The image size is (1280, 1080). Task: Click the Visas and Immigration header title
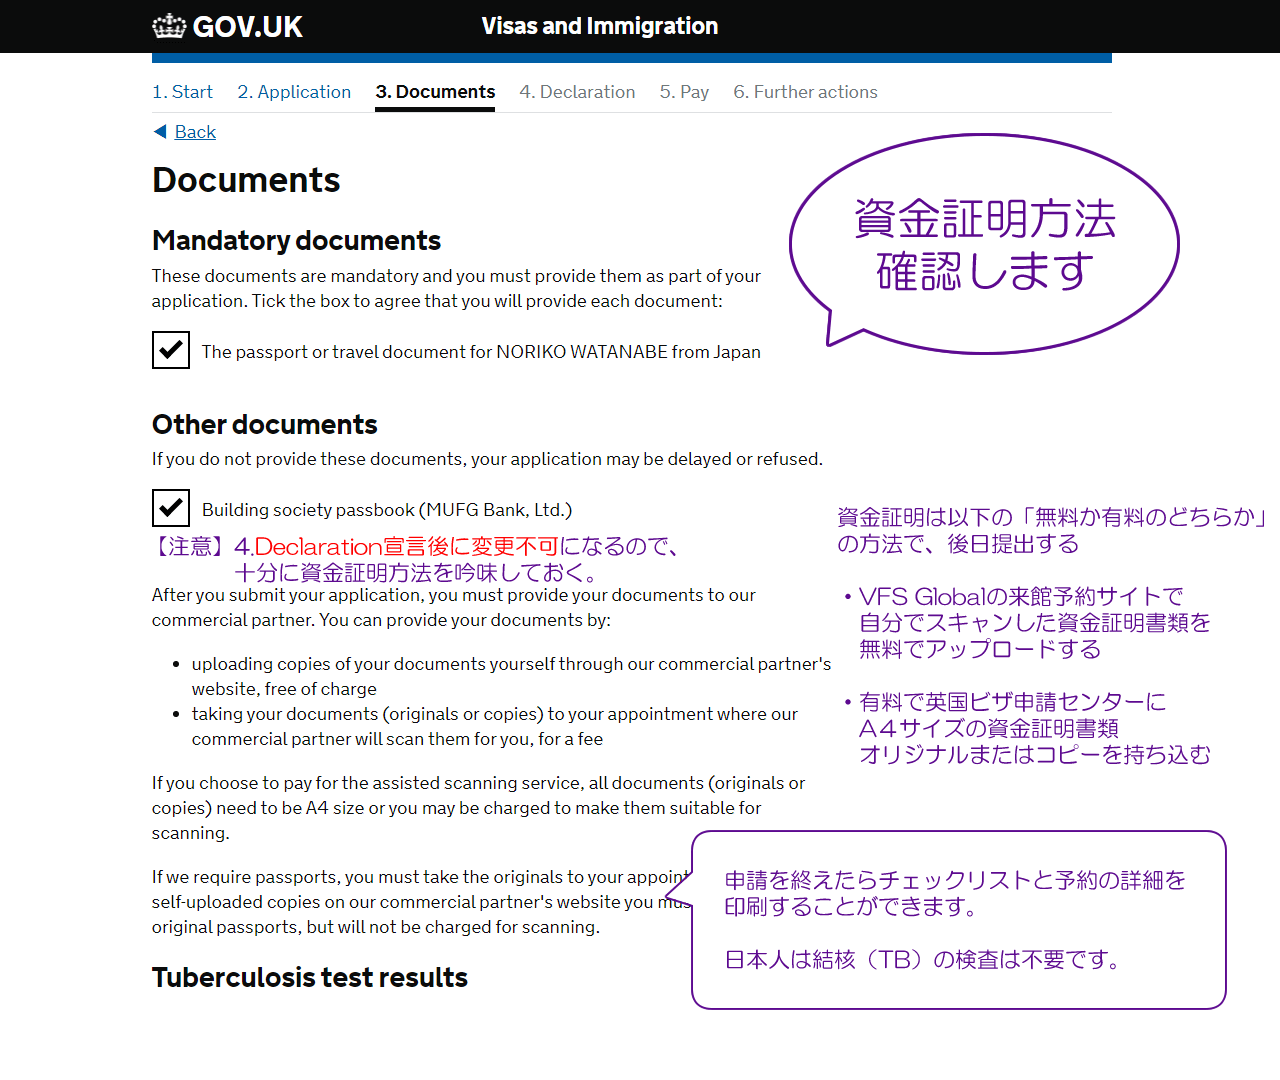600,26
